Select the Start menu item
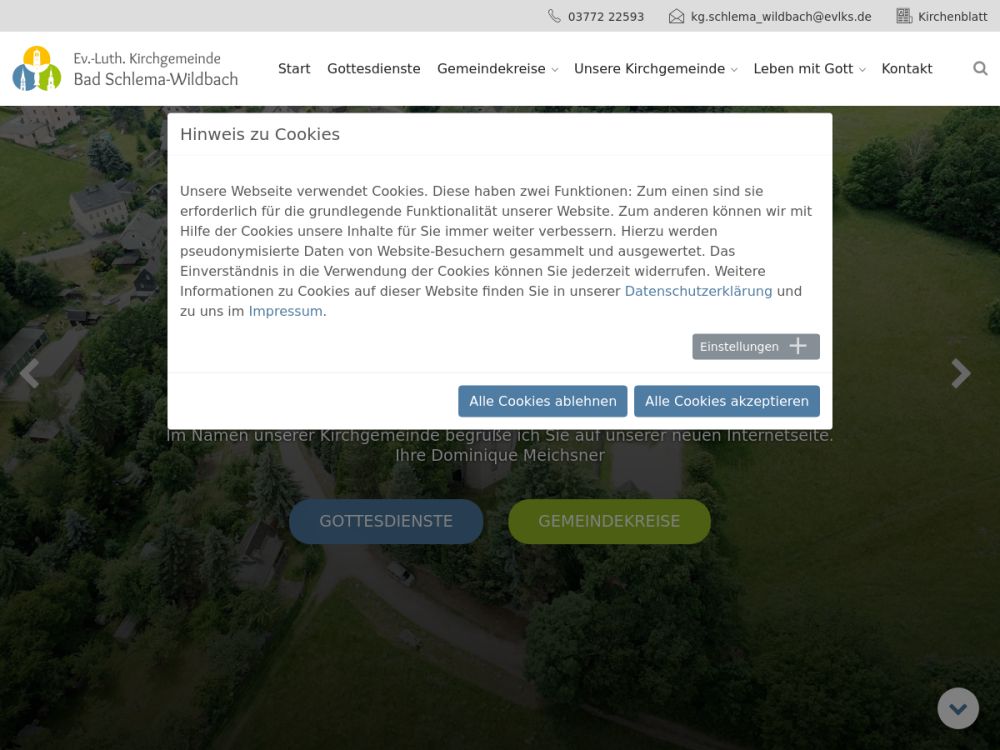 coord(294,69)
